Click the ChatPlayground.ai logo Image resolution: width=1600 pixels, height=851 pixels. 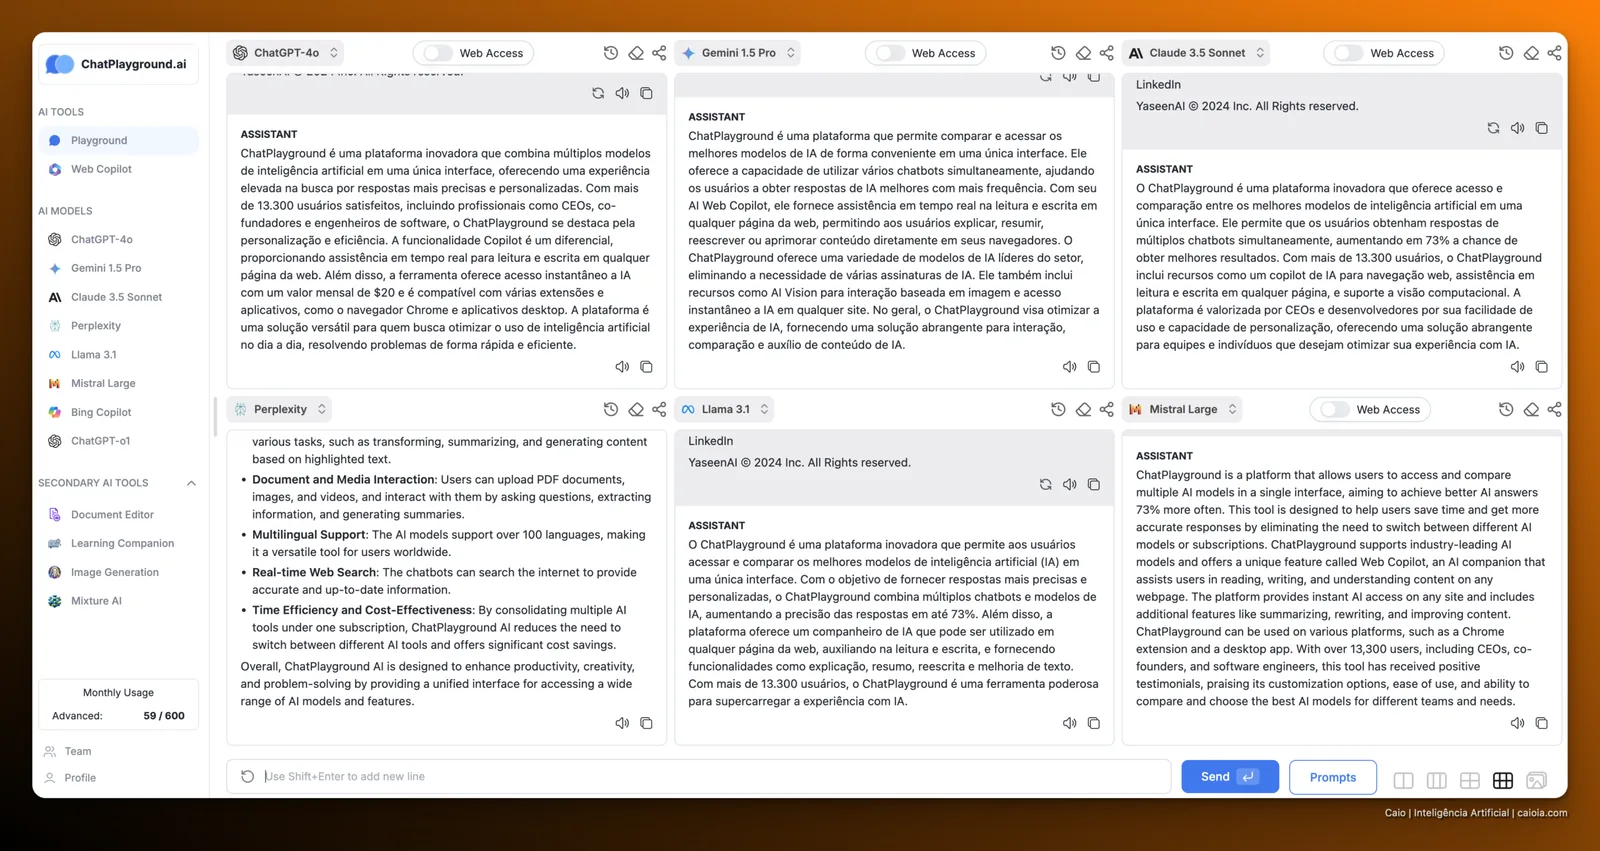(x=118, y=64)
